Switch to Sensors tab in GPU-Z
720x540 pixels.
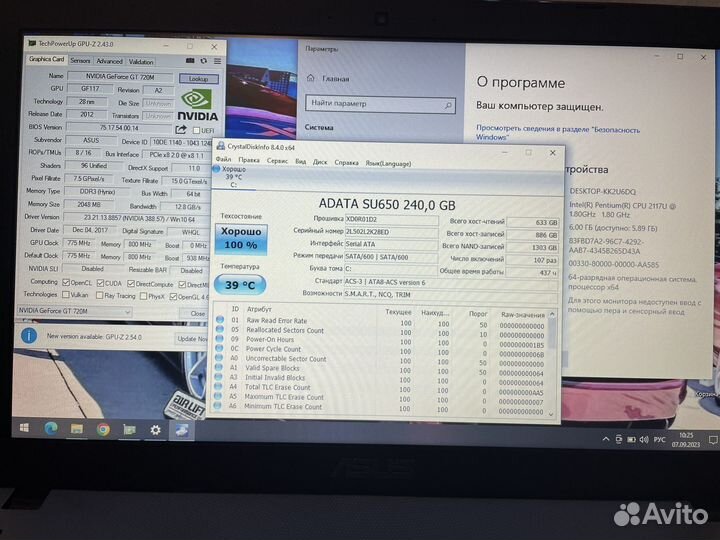[80, 61]
